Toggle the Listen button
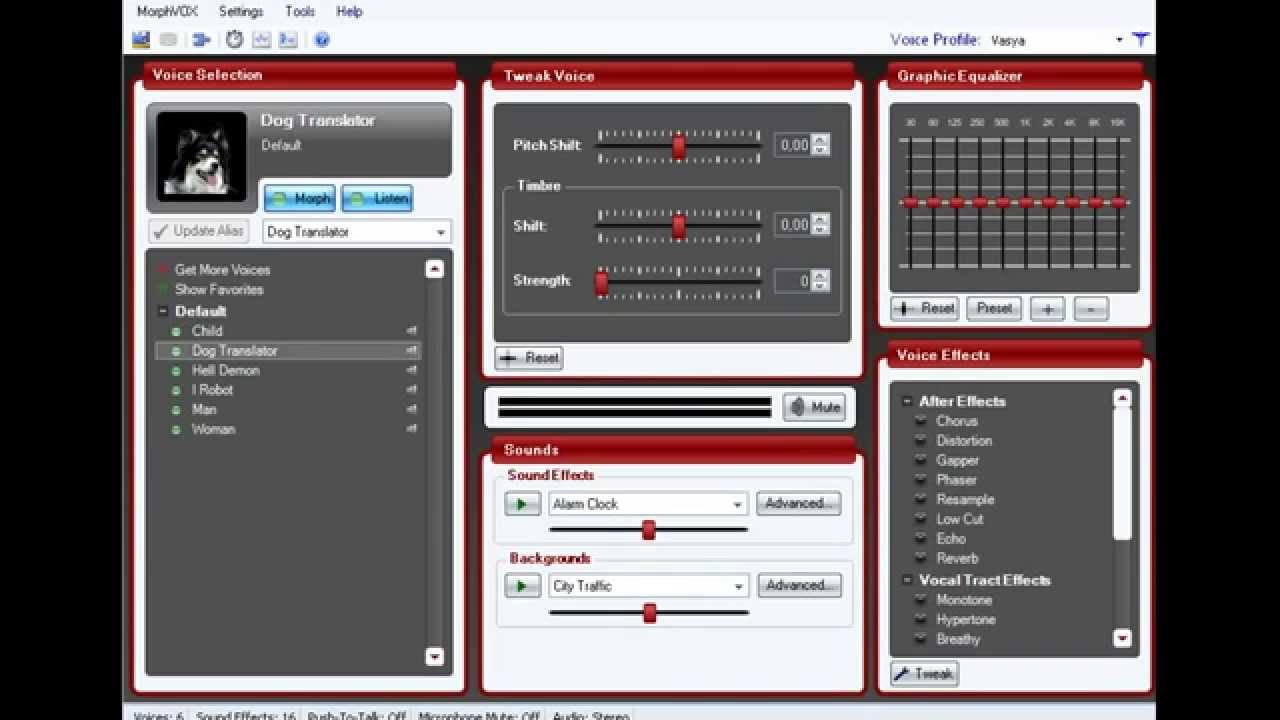The height and width of the screenshot is (720, 1280). click(x=377, y=199)
